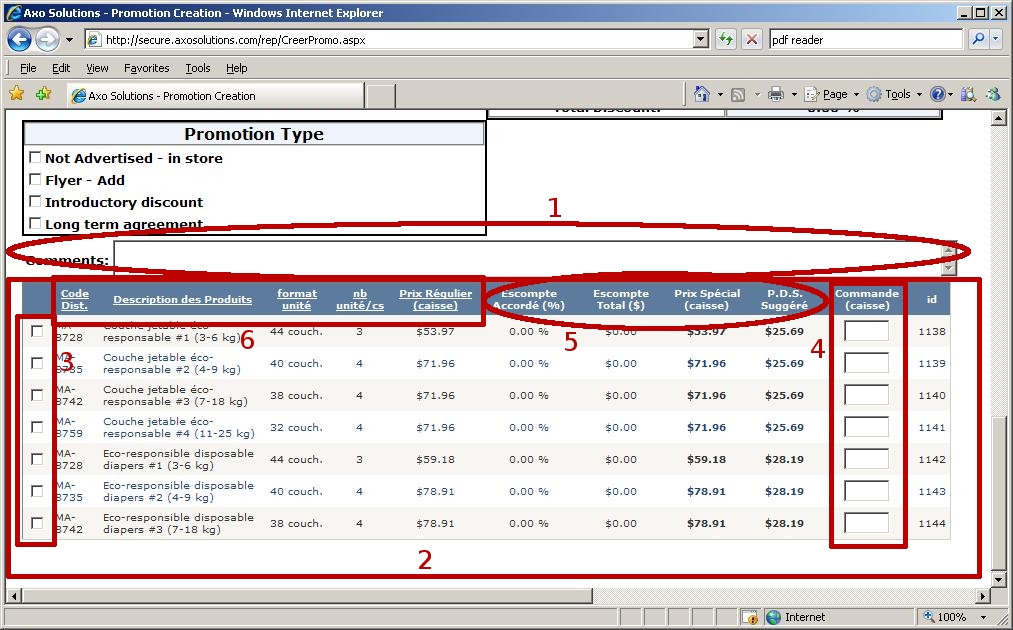The height and width of the screenshot is (630, 1013).
Task: Click the RSS Feeds icon
Action: click(x=738, y=95)
